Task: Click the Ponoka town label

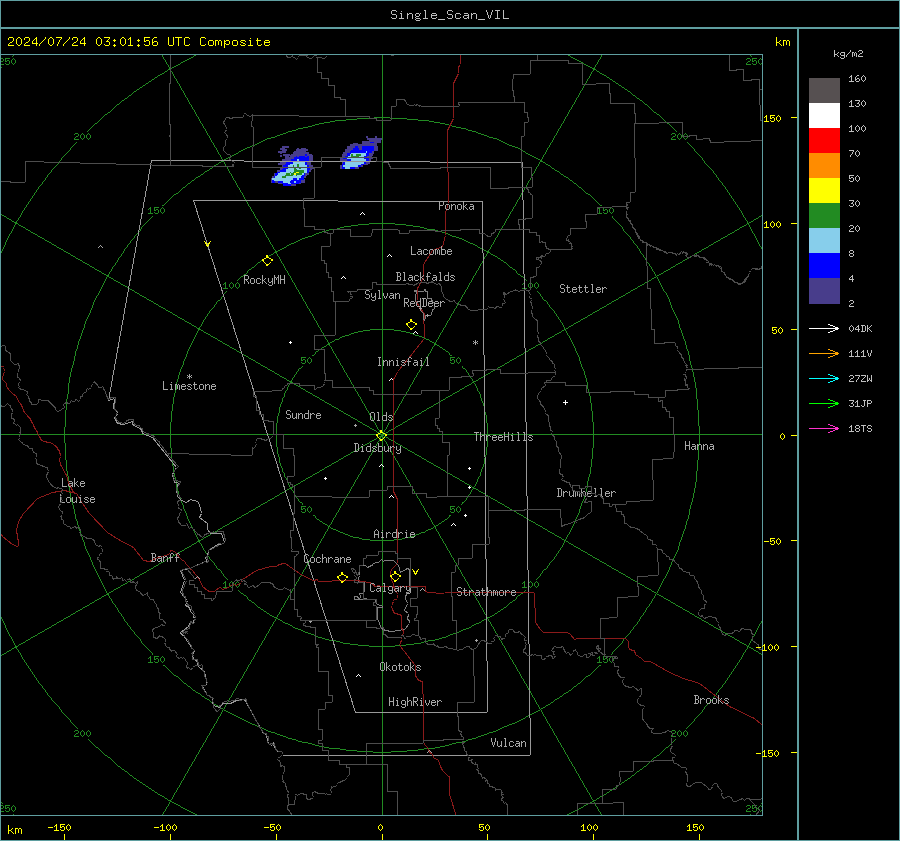Action: (x=456, y=206)
